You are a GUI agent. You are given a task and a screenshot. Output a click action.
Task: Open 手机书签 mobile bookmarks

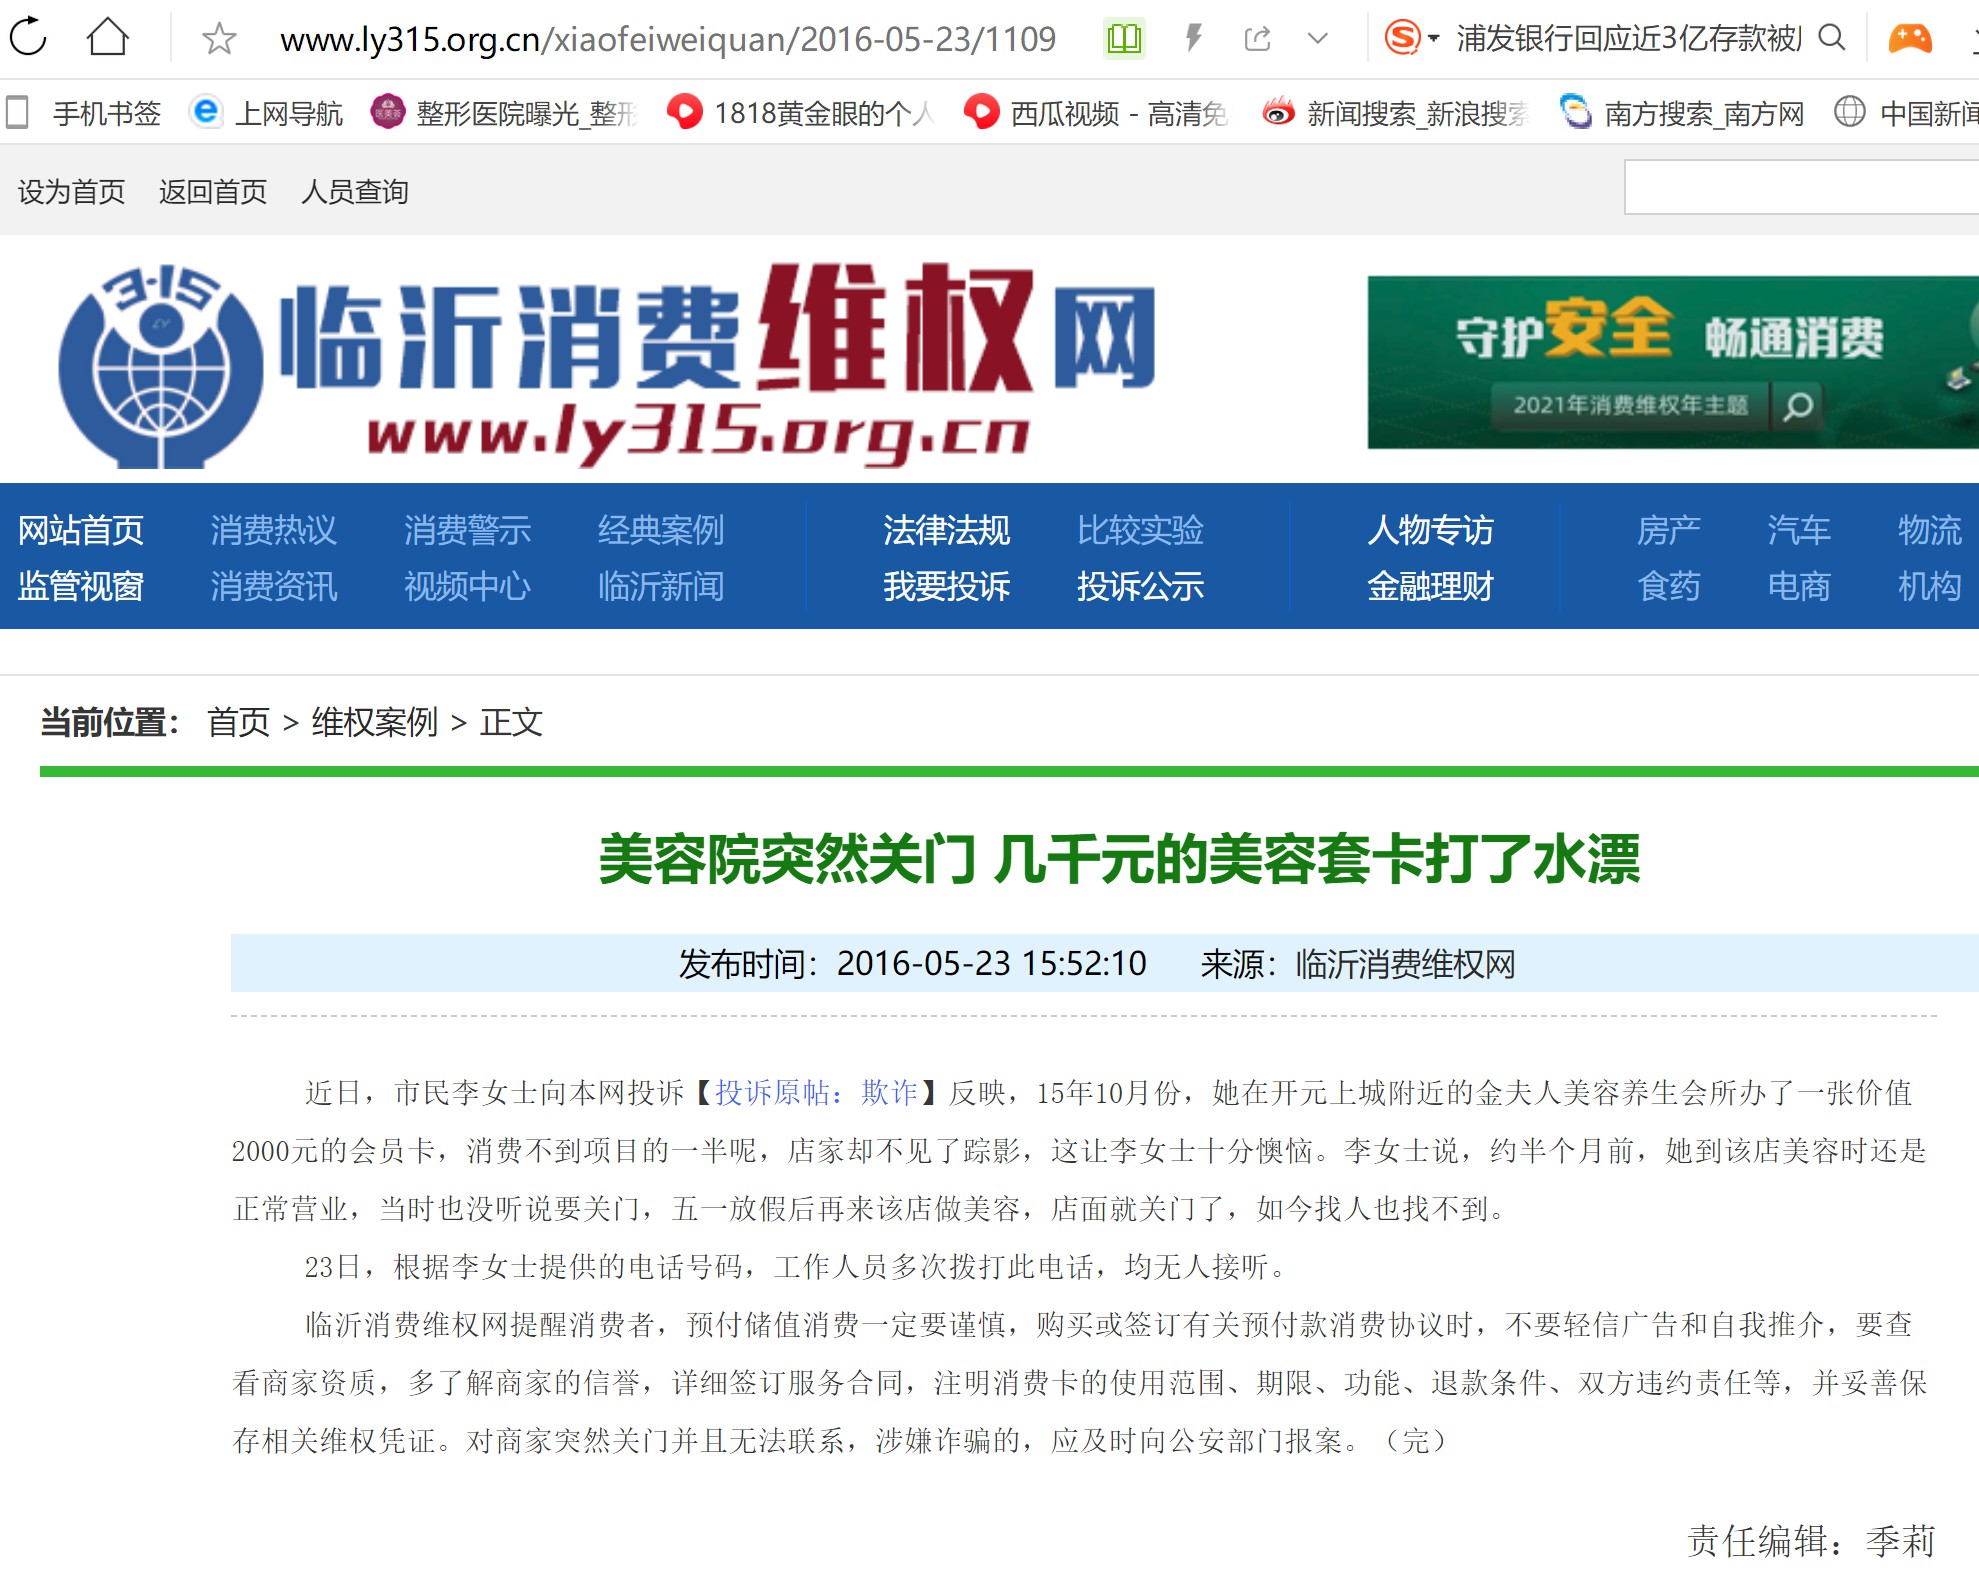pos(84,113)
